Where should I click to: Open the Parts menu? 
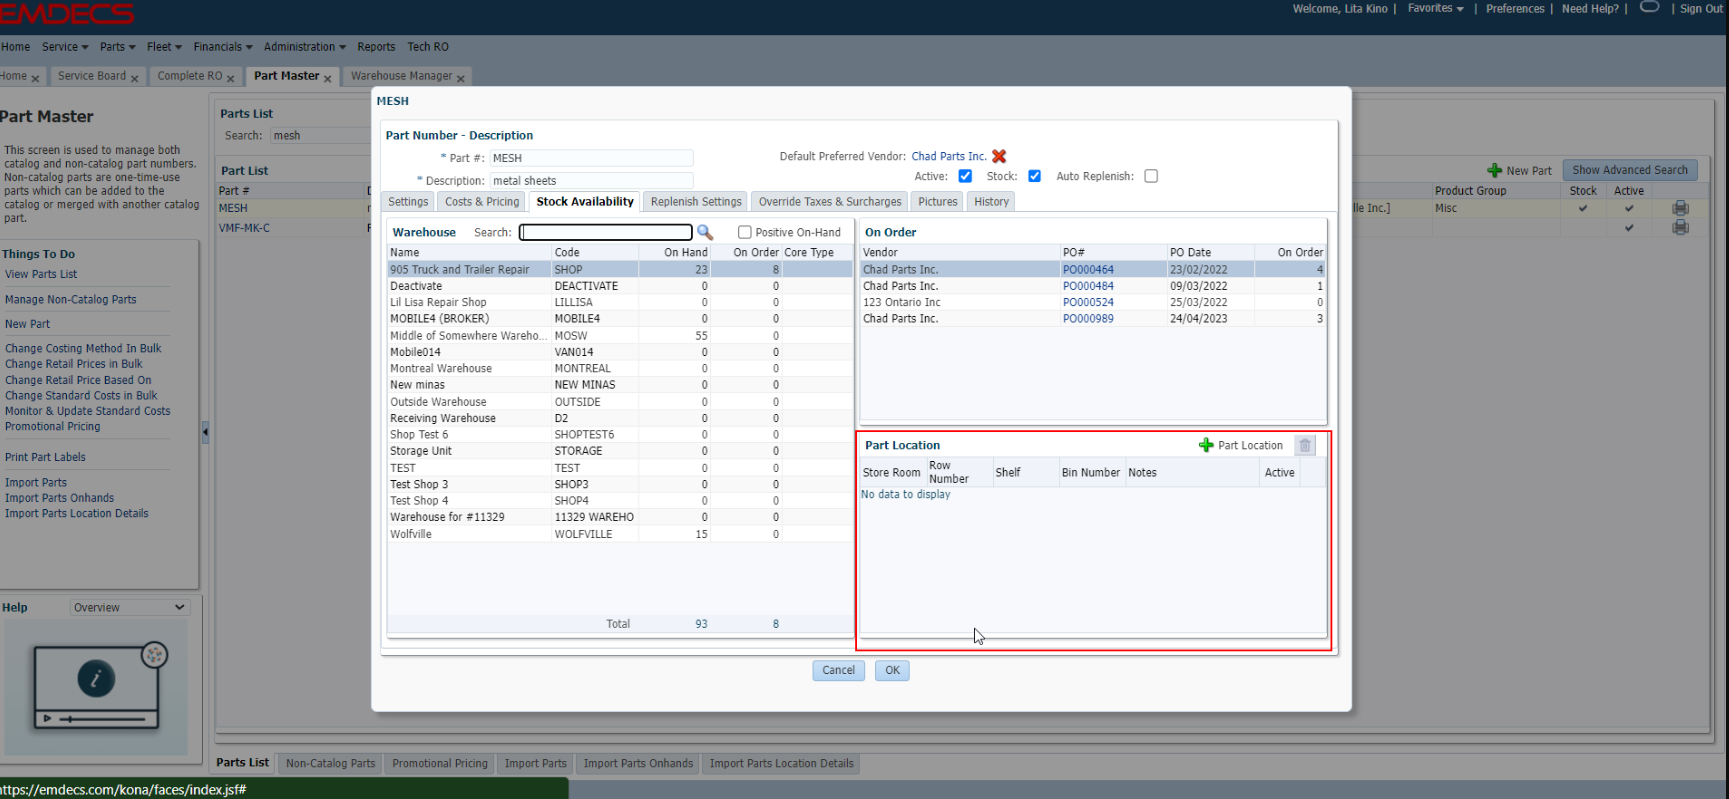pos(117,47)
